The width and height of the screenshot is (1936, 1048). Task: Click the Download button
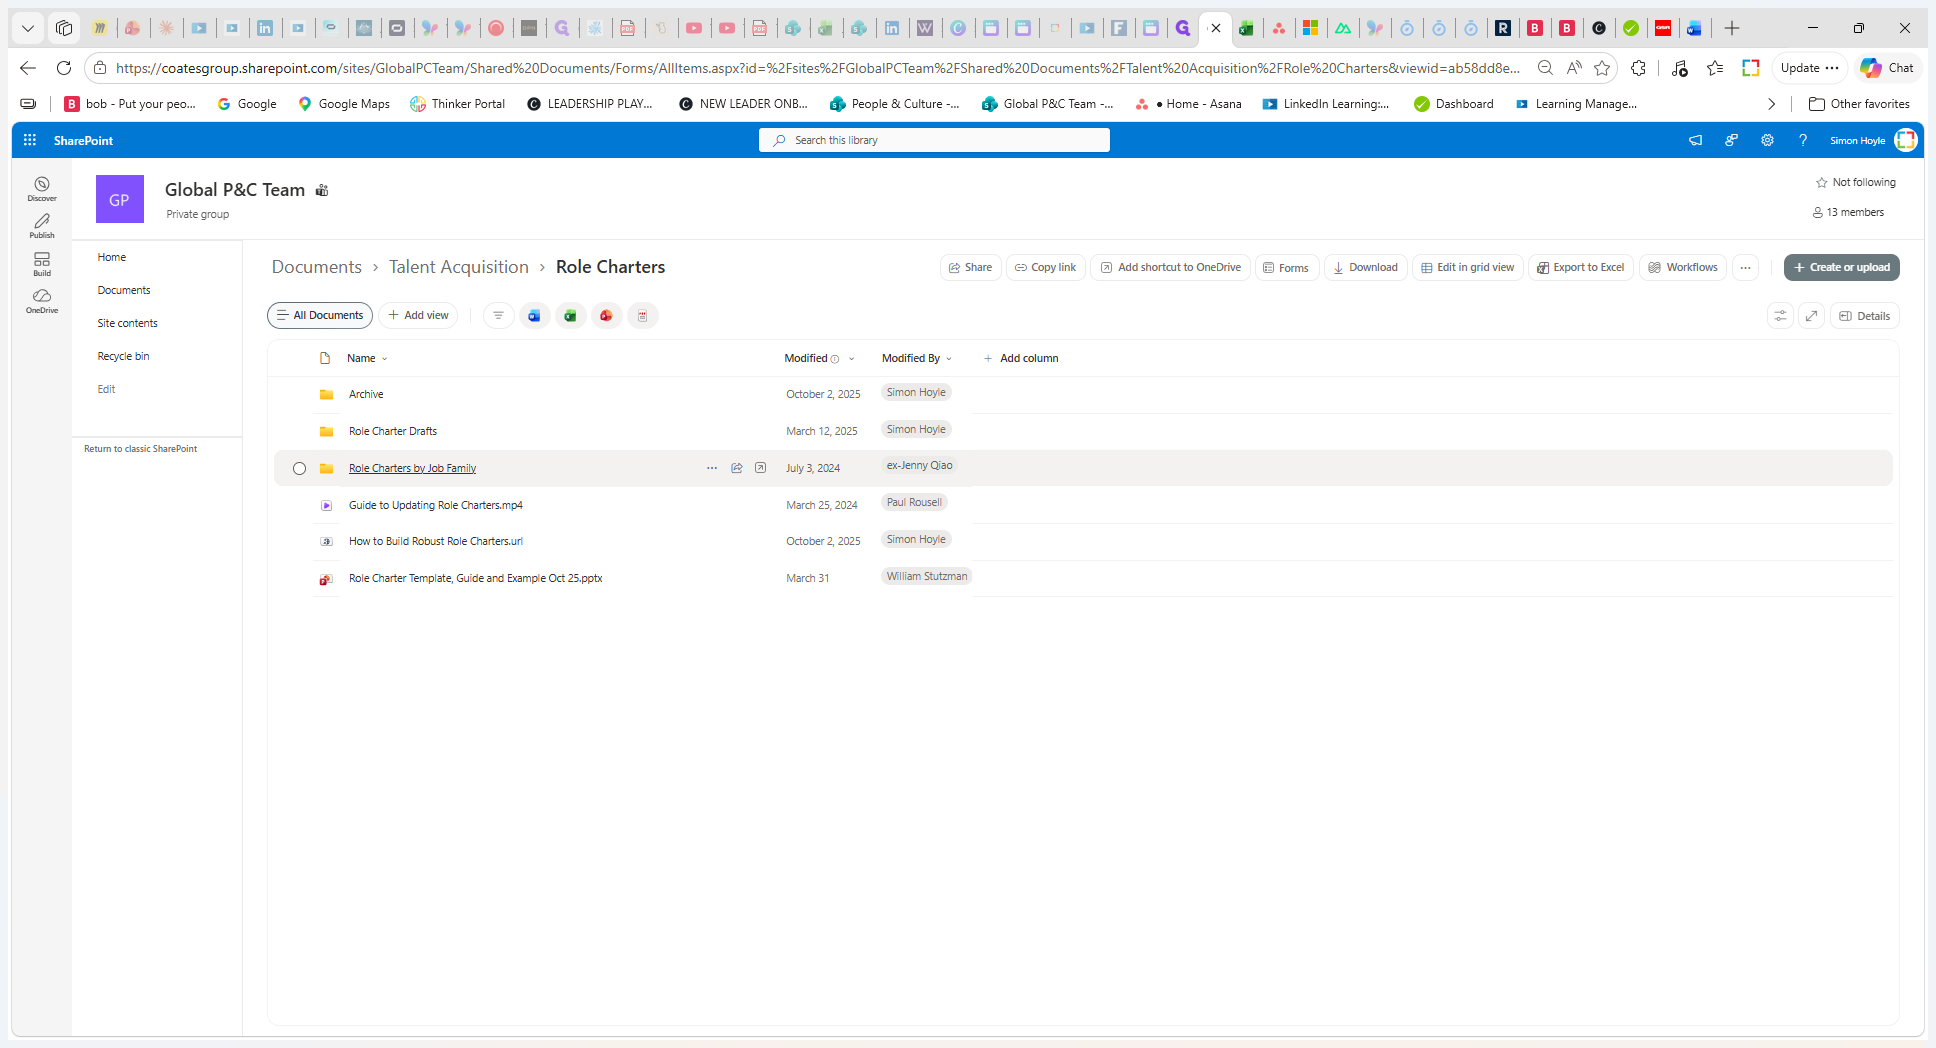[x=1366, y=267]
